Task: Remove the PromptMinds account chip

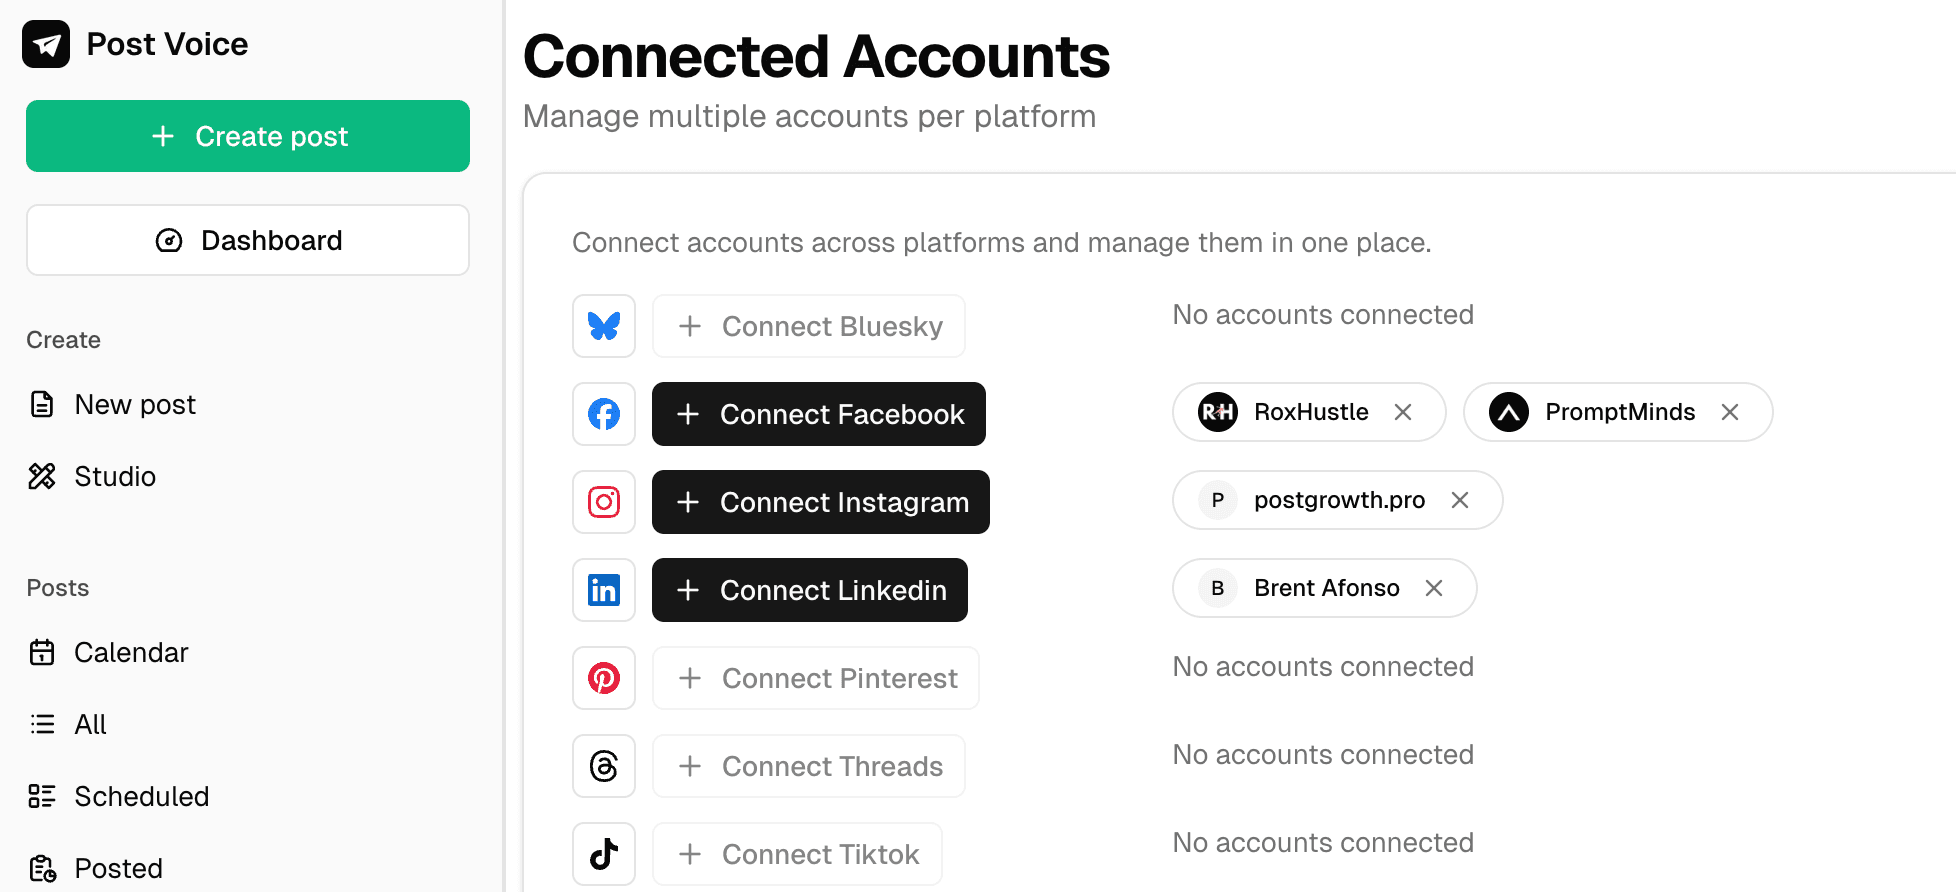Action: [x=1730, y=412]
